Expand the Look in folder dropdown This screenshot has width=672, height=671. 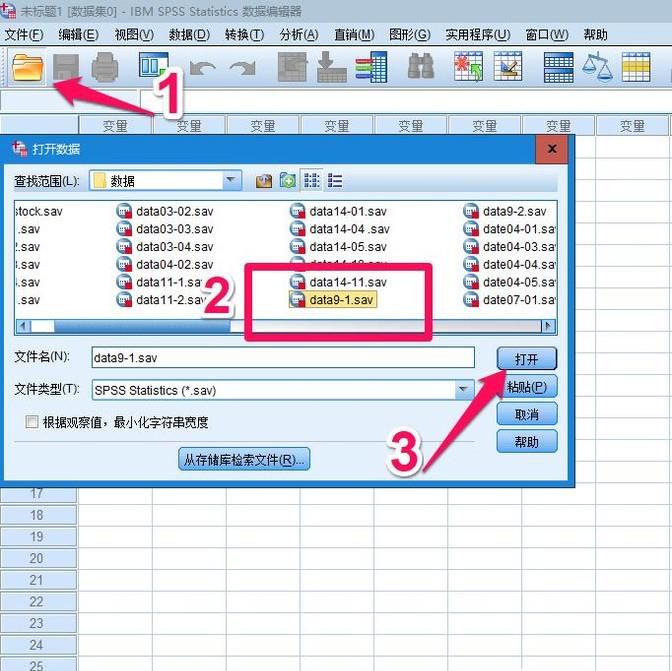(231, 180)
